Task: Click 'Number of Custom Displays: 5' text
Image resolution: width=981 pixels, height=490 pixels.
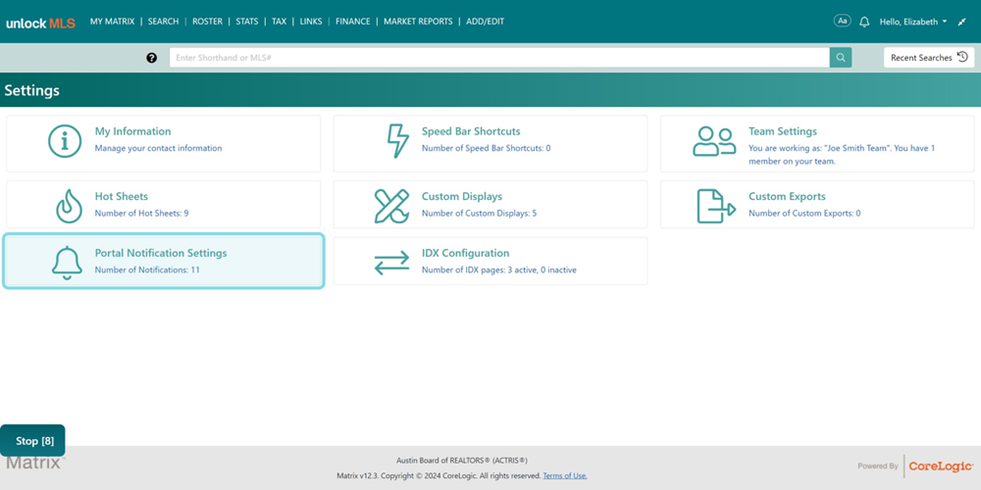Action: click(x=479, y=213)
